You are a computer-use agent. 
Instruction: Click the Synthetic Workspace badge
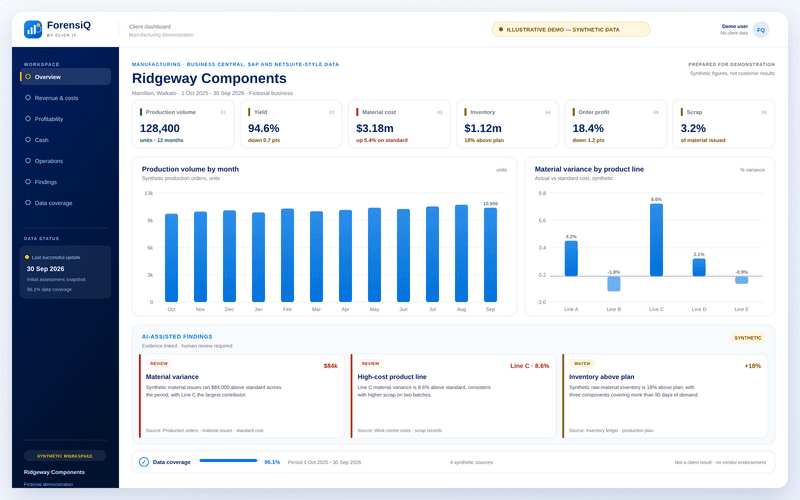tap(65, 456)
